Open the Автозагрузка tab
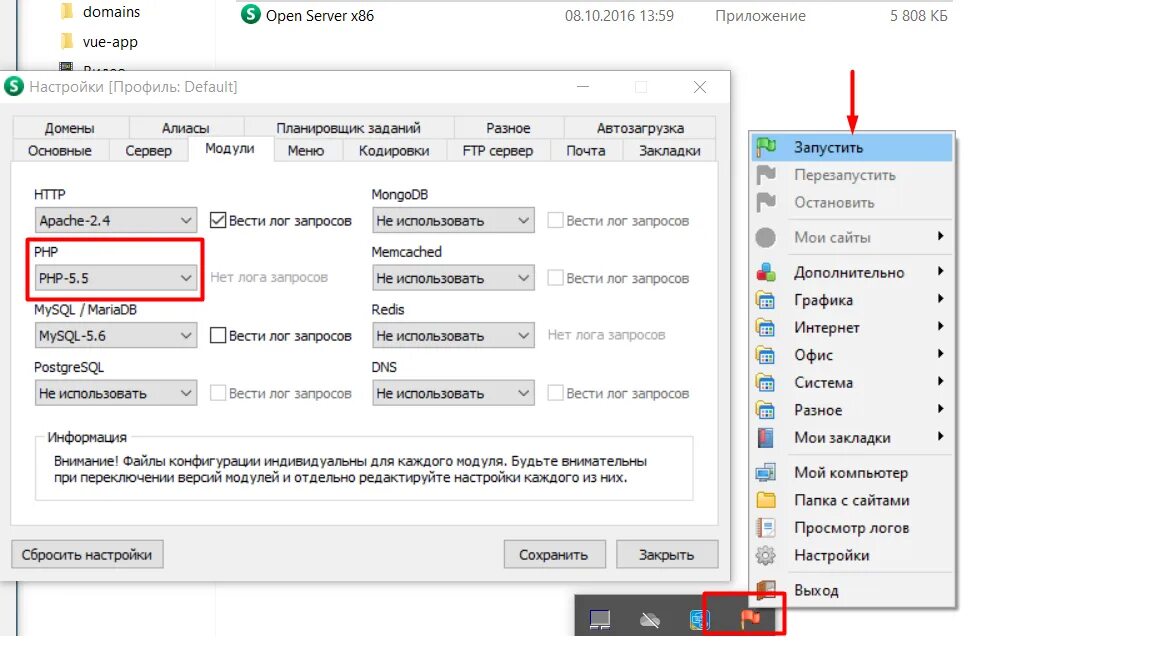 640,128
